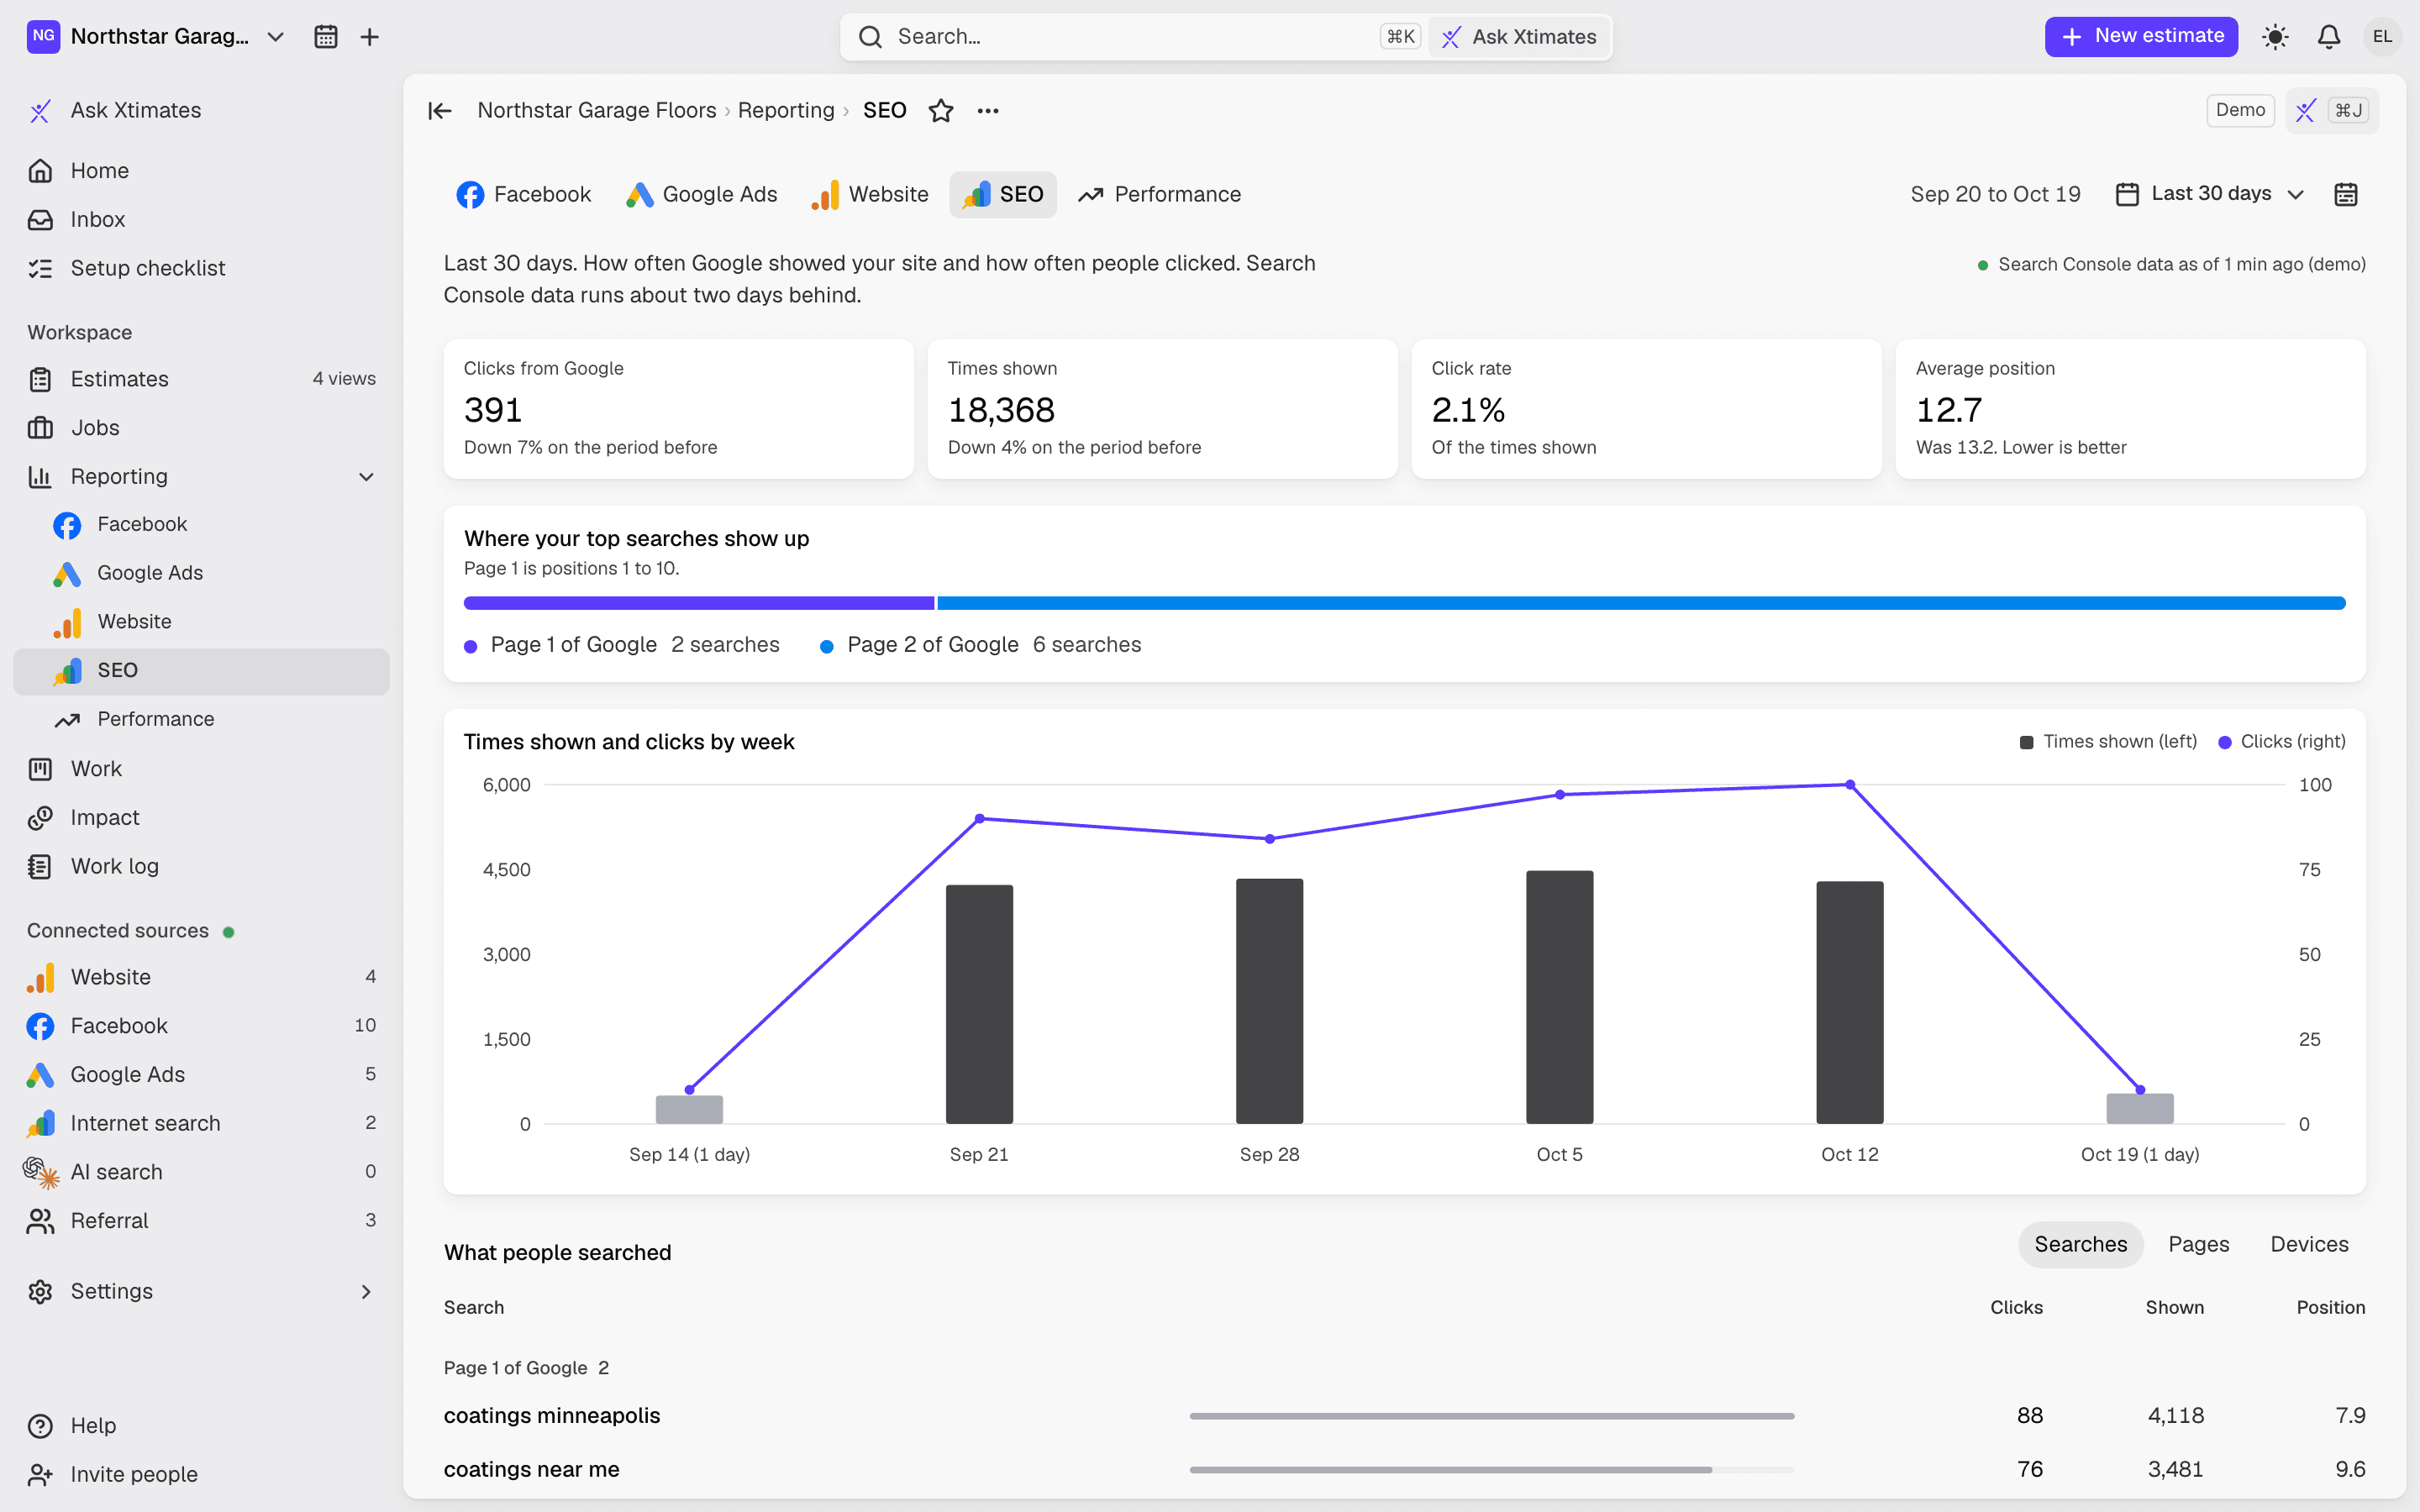Toggle Clicks legend item in chart

pyautogui.click(x=2282, y=742)
